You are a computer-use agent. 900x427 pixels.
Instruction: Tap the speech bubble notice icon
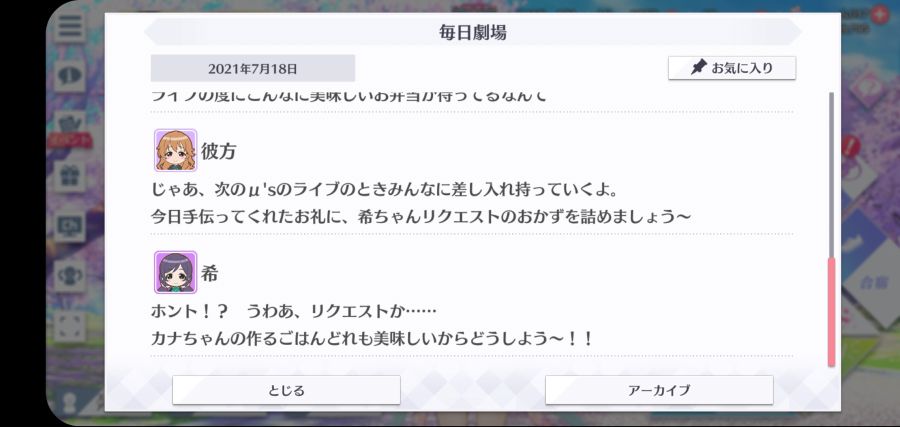[x=70, y=75]
